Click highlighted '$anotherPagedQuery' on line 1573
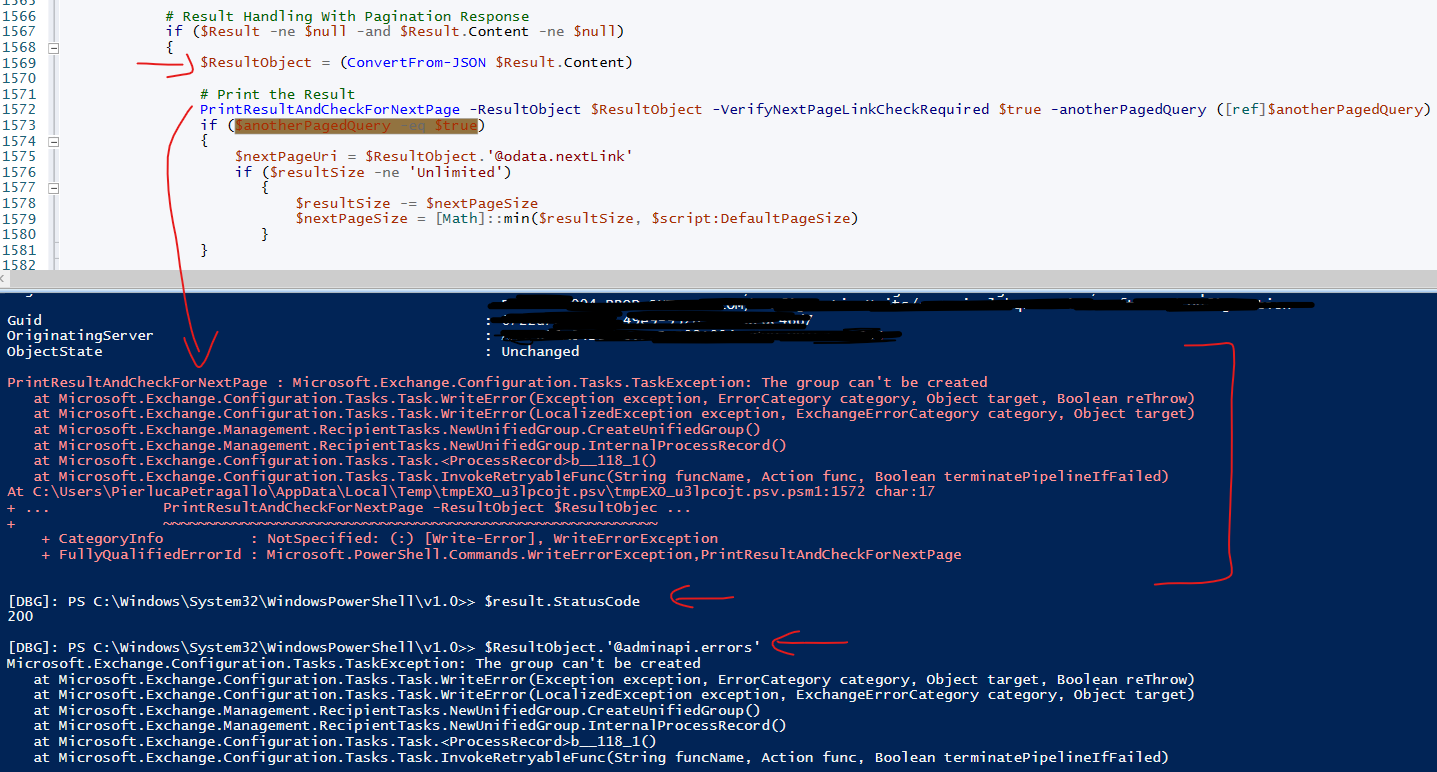1437x772 pixels. [x=313, y=125]
